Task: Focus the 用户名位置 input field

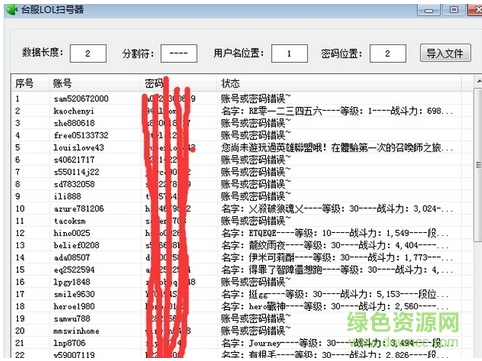Action: point(289,53)
